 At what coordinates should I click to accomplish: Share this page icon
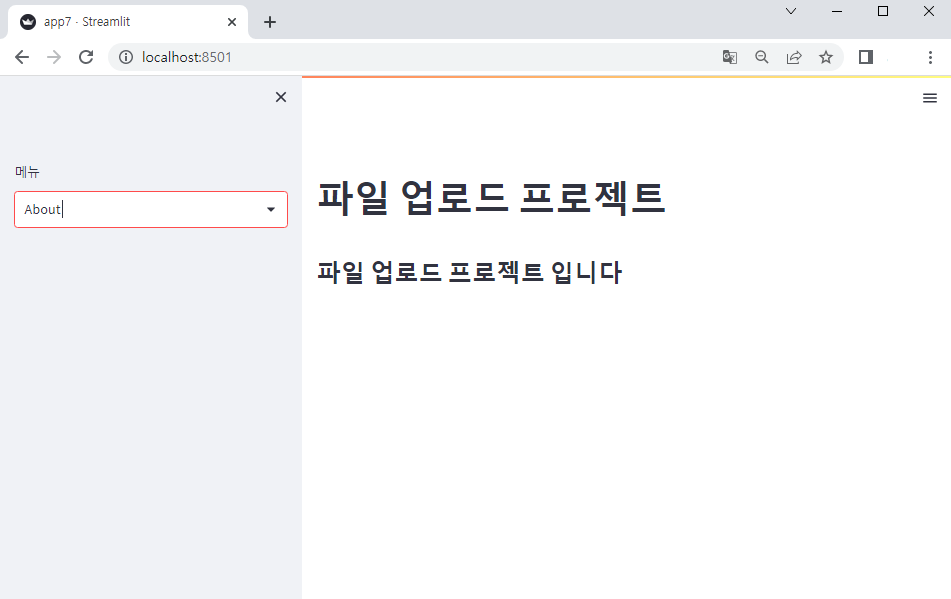click(794, 57)
